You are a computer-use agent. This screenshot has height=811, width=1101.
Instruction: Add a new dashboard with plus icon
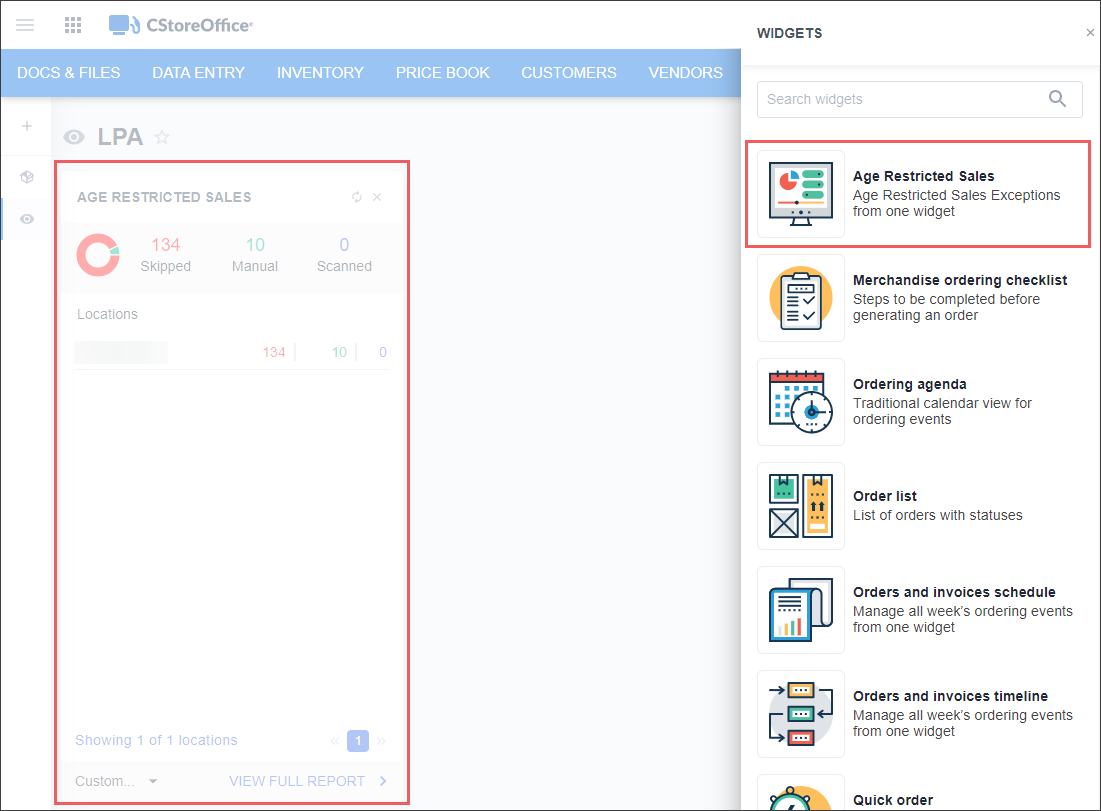(x=27, y=126)
